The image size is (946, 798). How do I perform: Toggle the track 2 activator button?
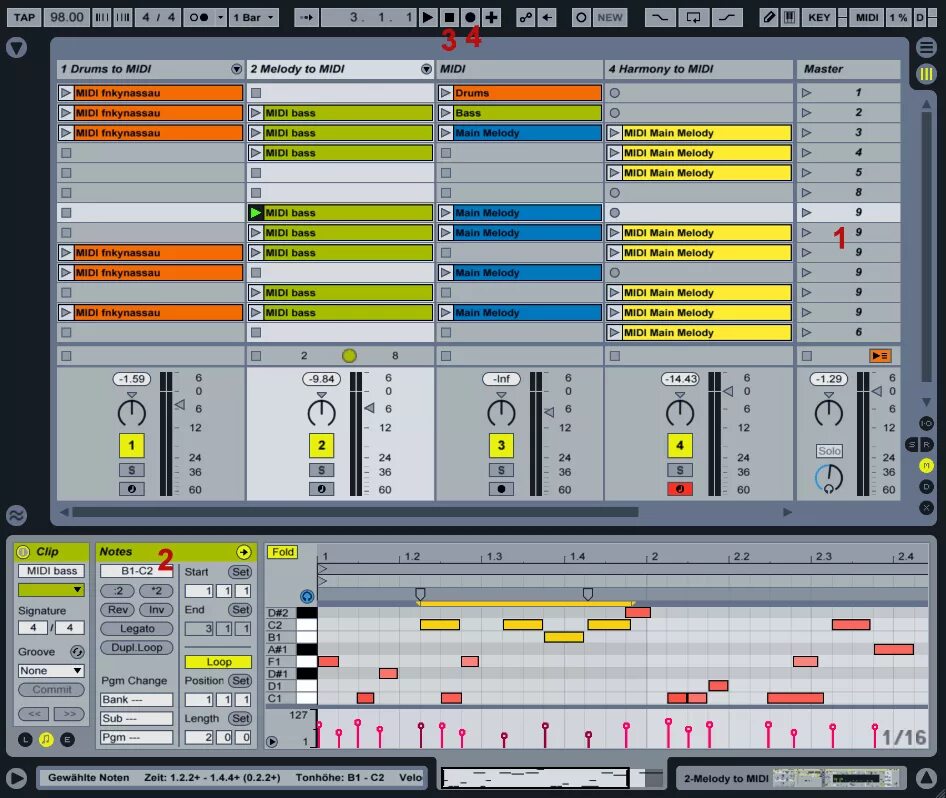tap(322, 446)
